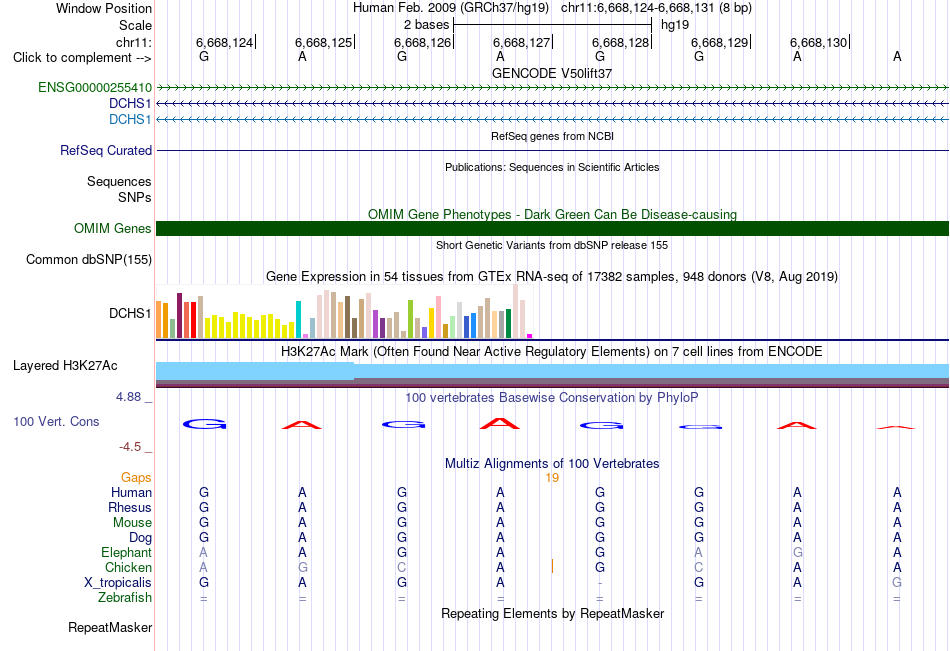950x651 pixels.
Task: Click the RepeatMasker track label
Action: point(110,627)
